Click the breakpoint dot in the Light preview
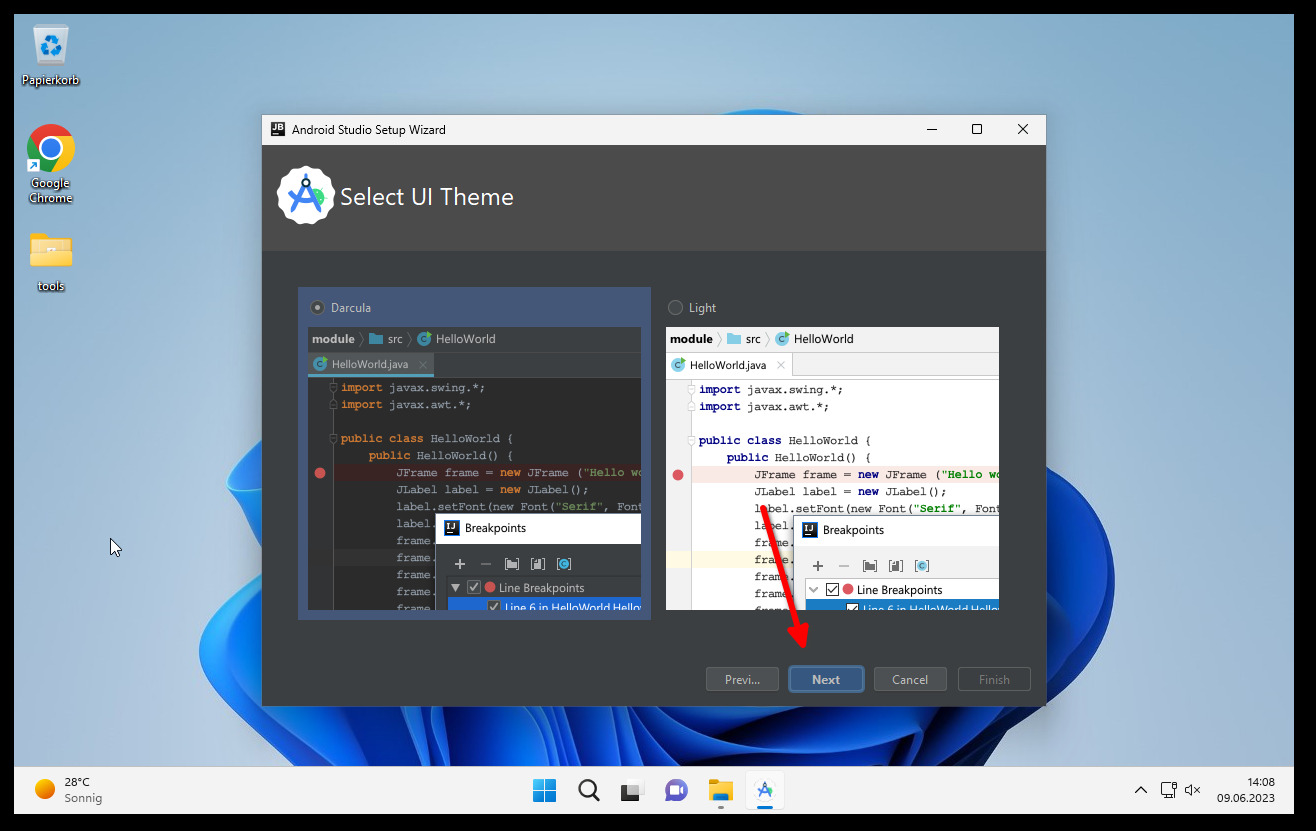Viewport: 1316px width, 831px height. [x=678, y=475]
